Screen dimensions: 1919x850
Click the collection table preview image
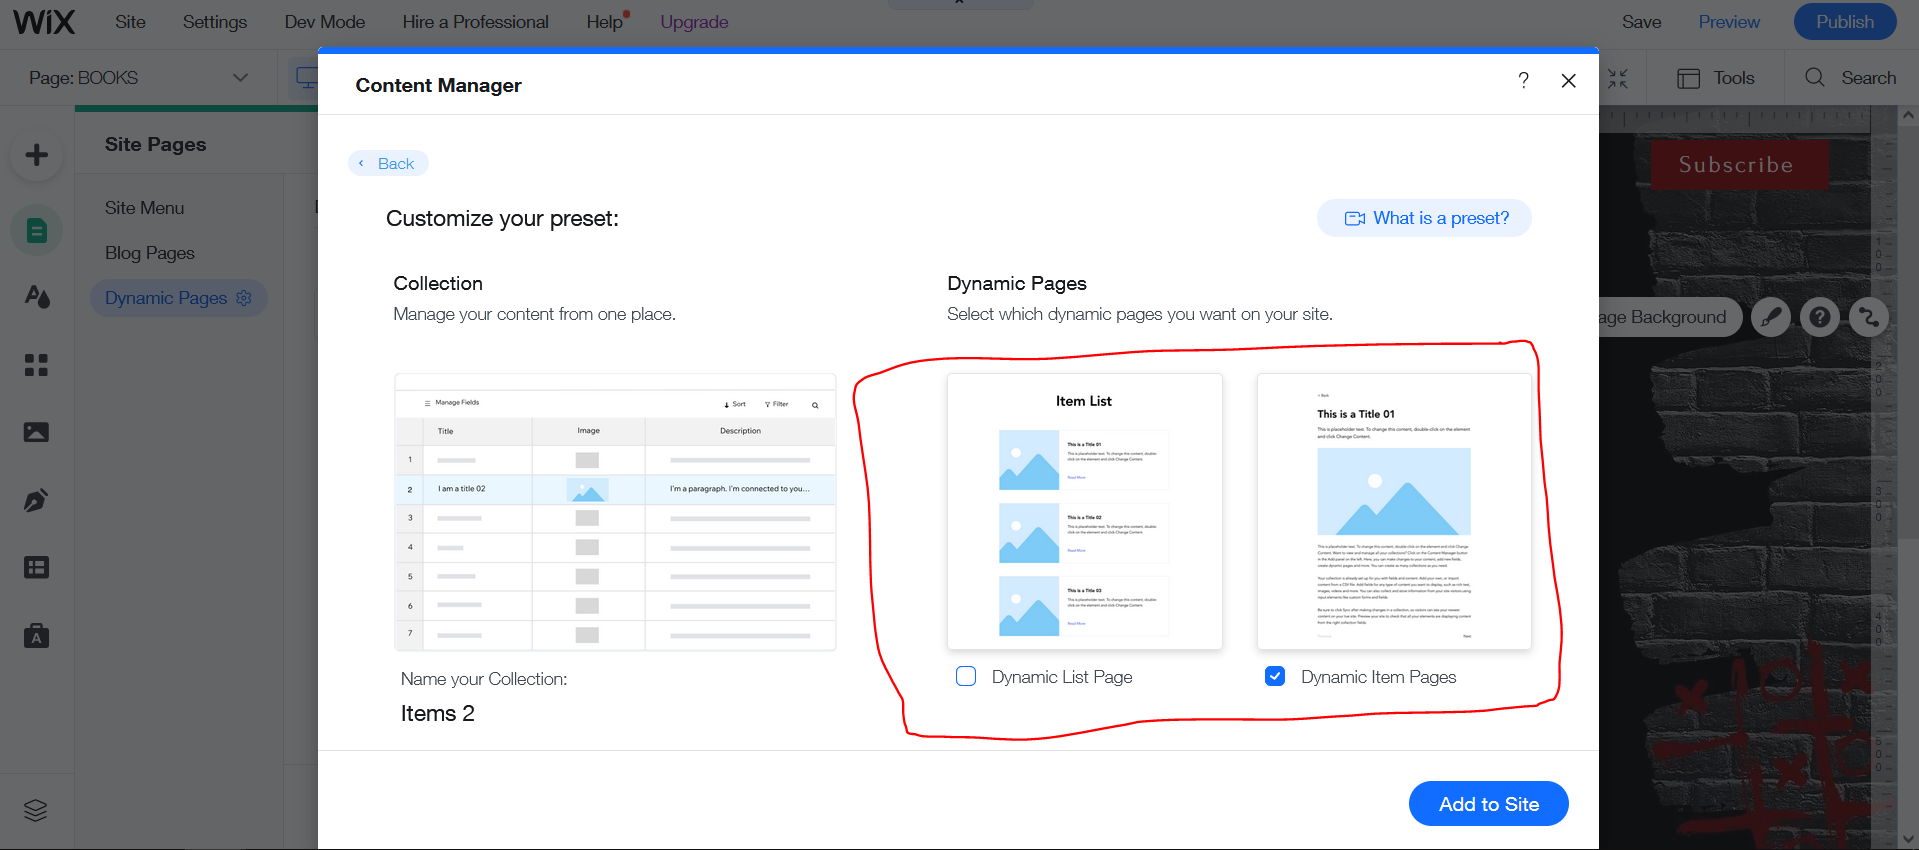click(615, 512)
